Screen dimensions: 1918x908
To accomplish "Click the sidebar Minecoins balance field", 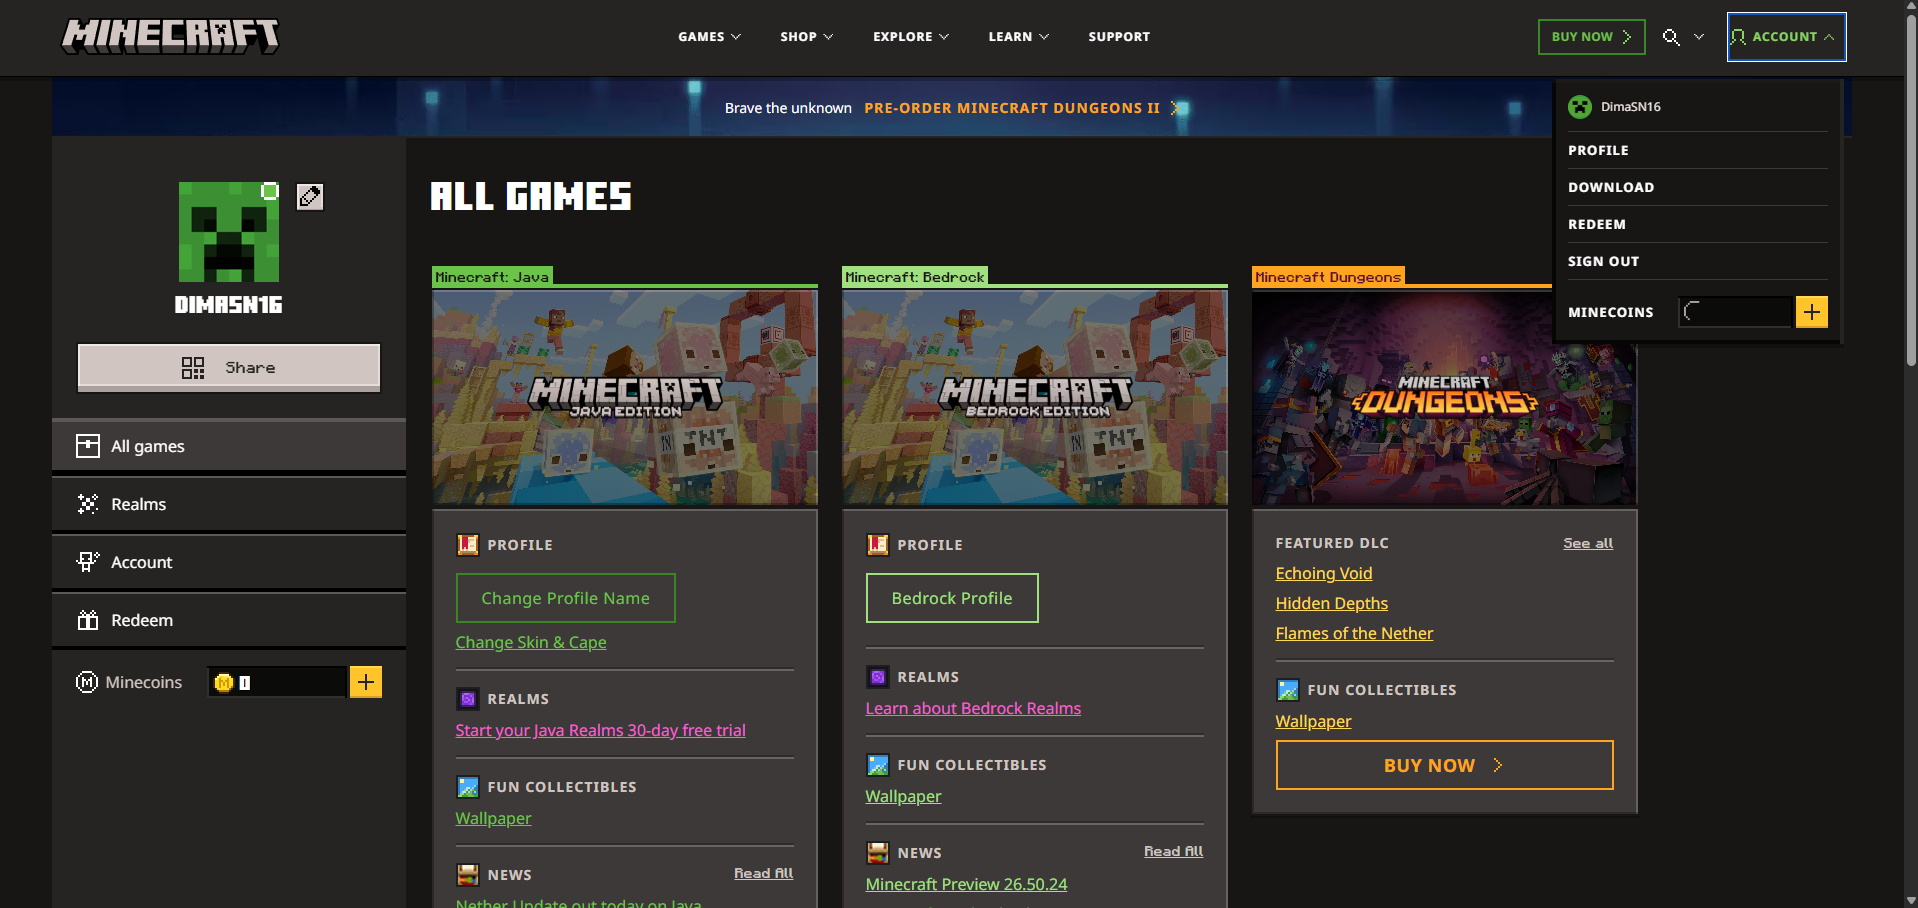I will point(277,682).
